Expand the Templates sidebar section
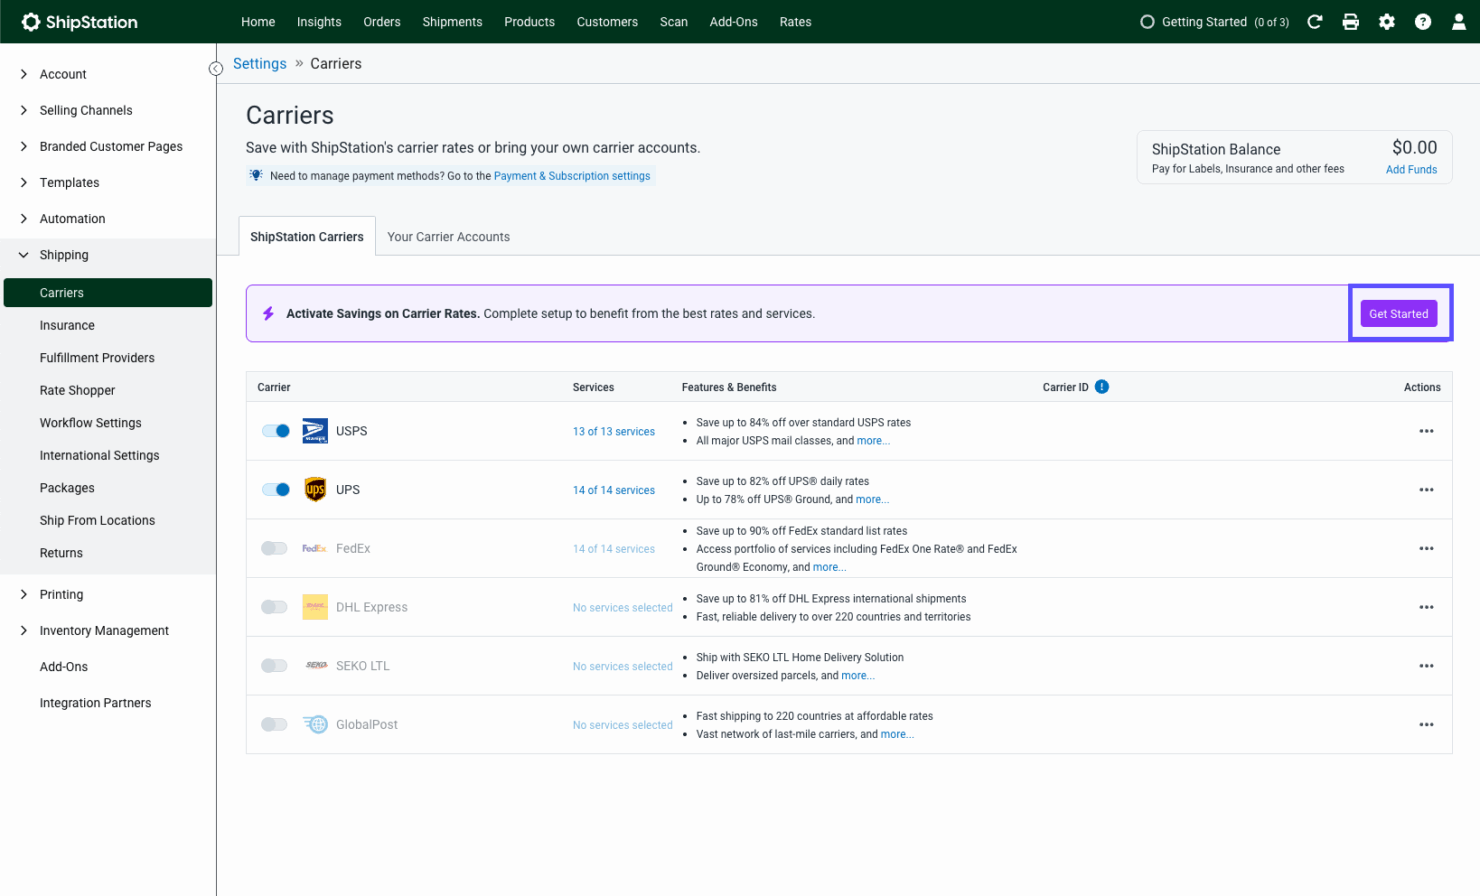Viewport: 1480px width, 896px height. coord(71,182)
